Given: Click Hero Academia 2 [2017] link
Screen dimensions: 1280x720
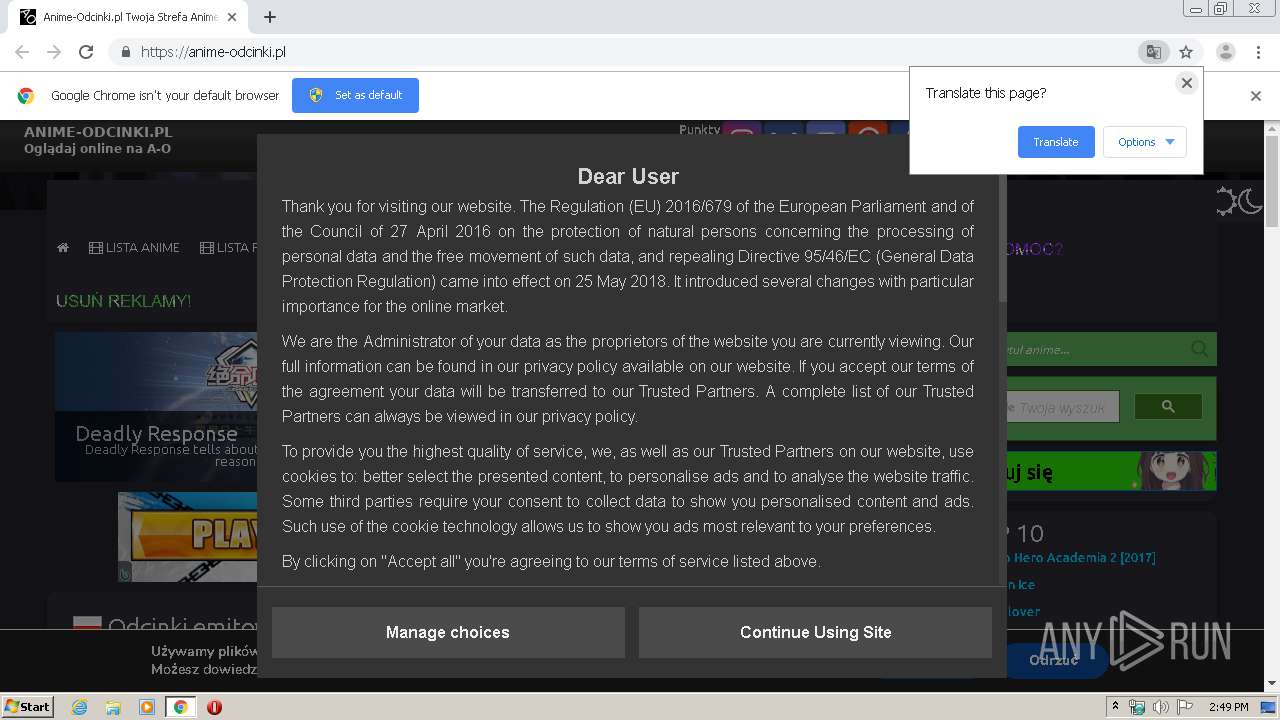Looking at the screenshot, I should (1083, 558).
